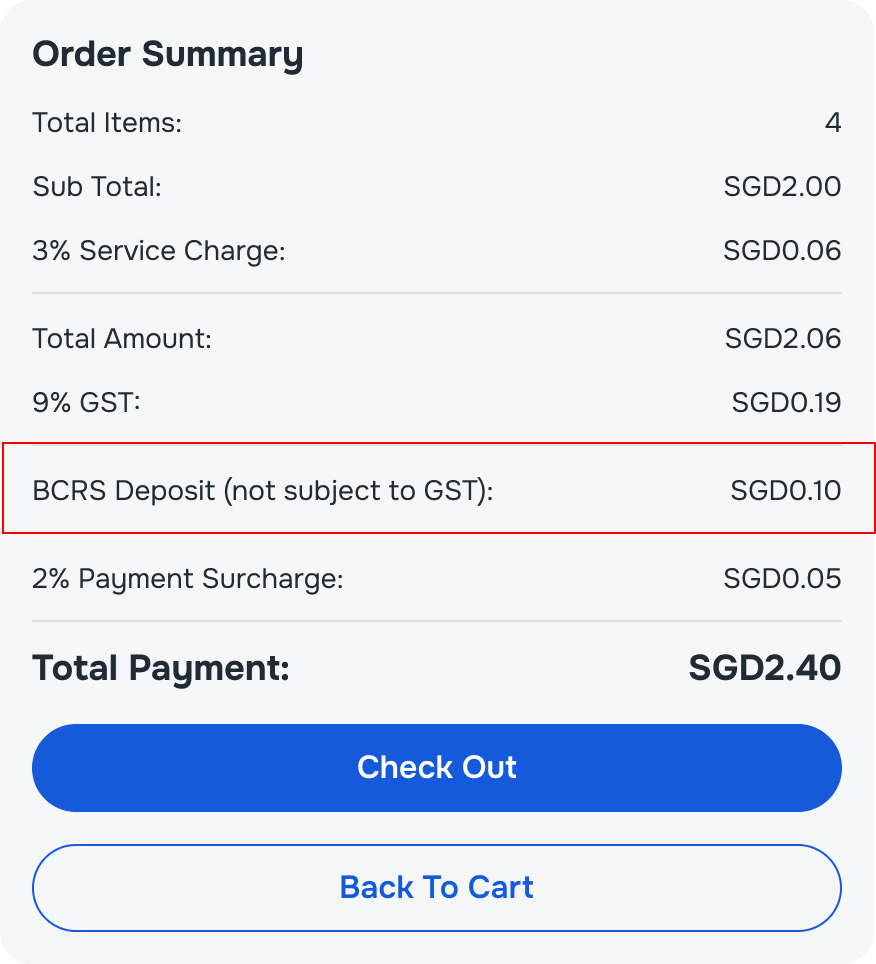This screenshot has height=964, width=876.
Task: Select the SGD0.05 surcharge value
Action: (782, 579)
